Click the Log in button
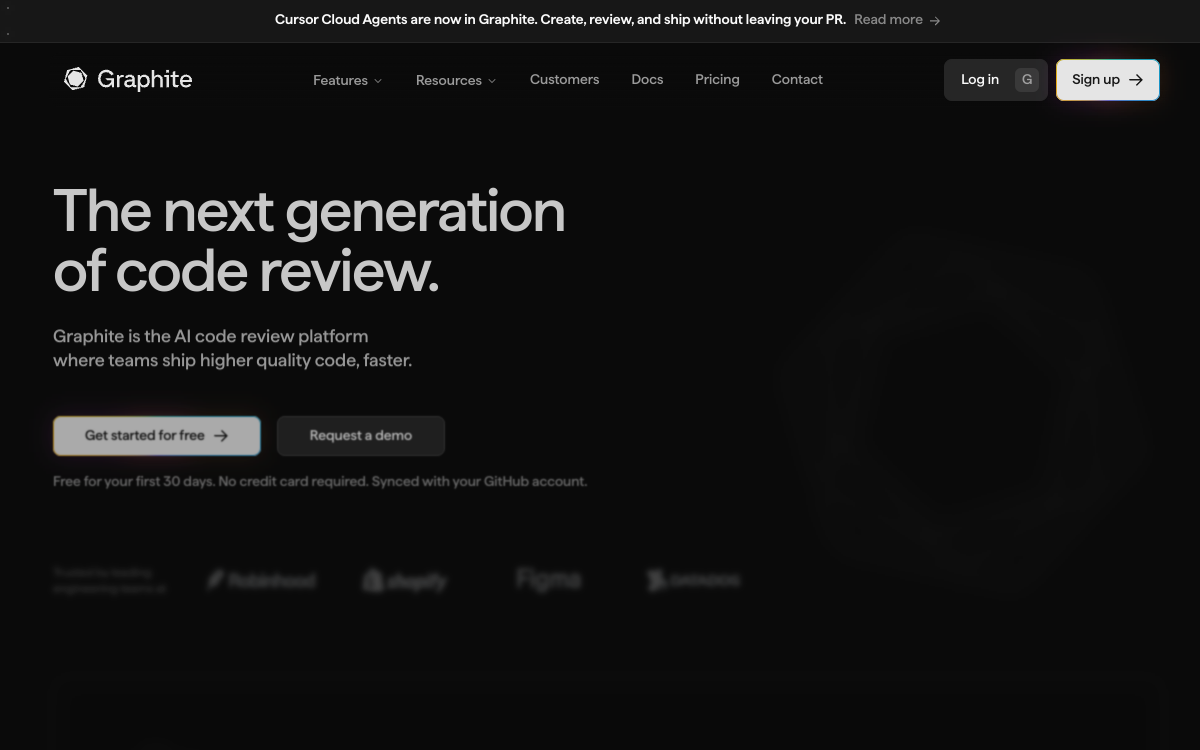 pyautogui.click(x=998, y=80)
